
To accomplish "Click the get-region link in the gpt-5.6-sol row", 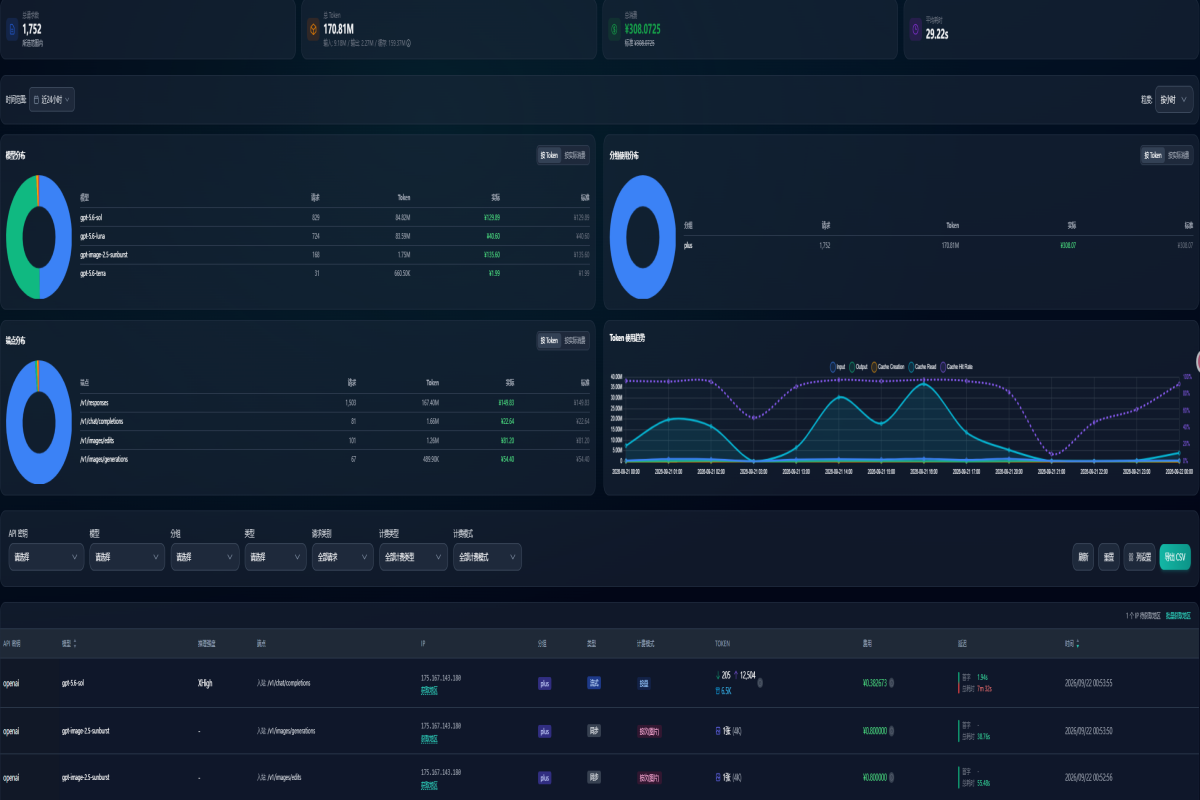I will 429,691.
